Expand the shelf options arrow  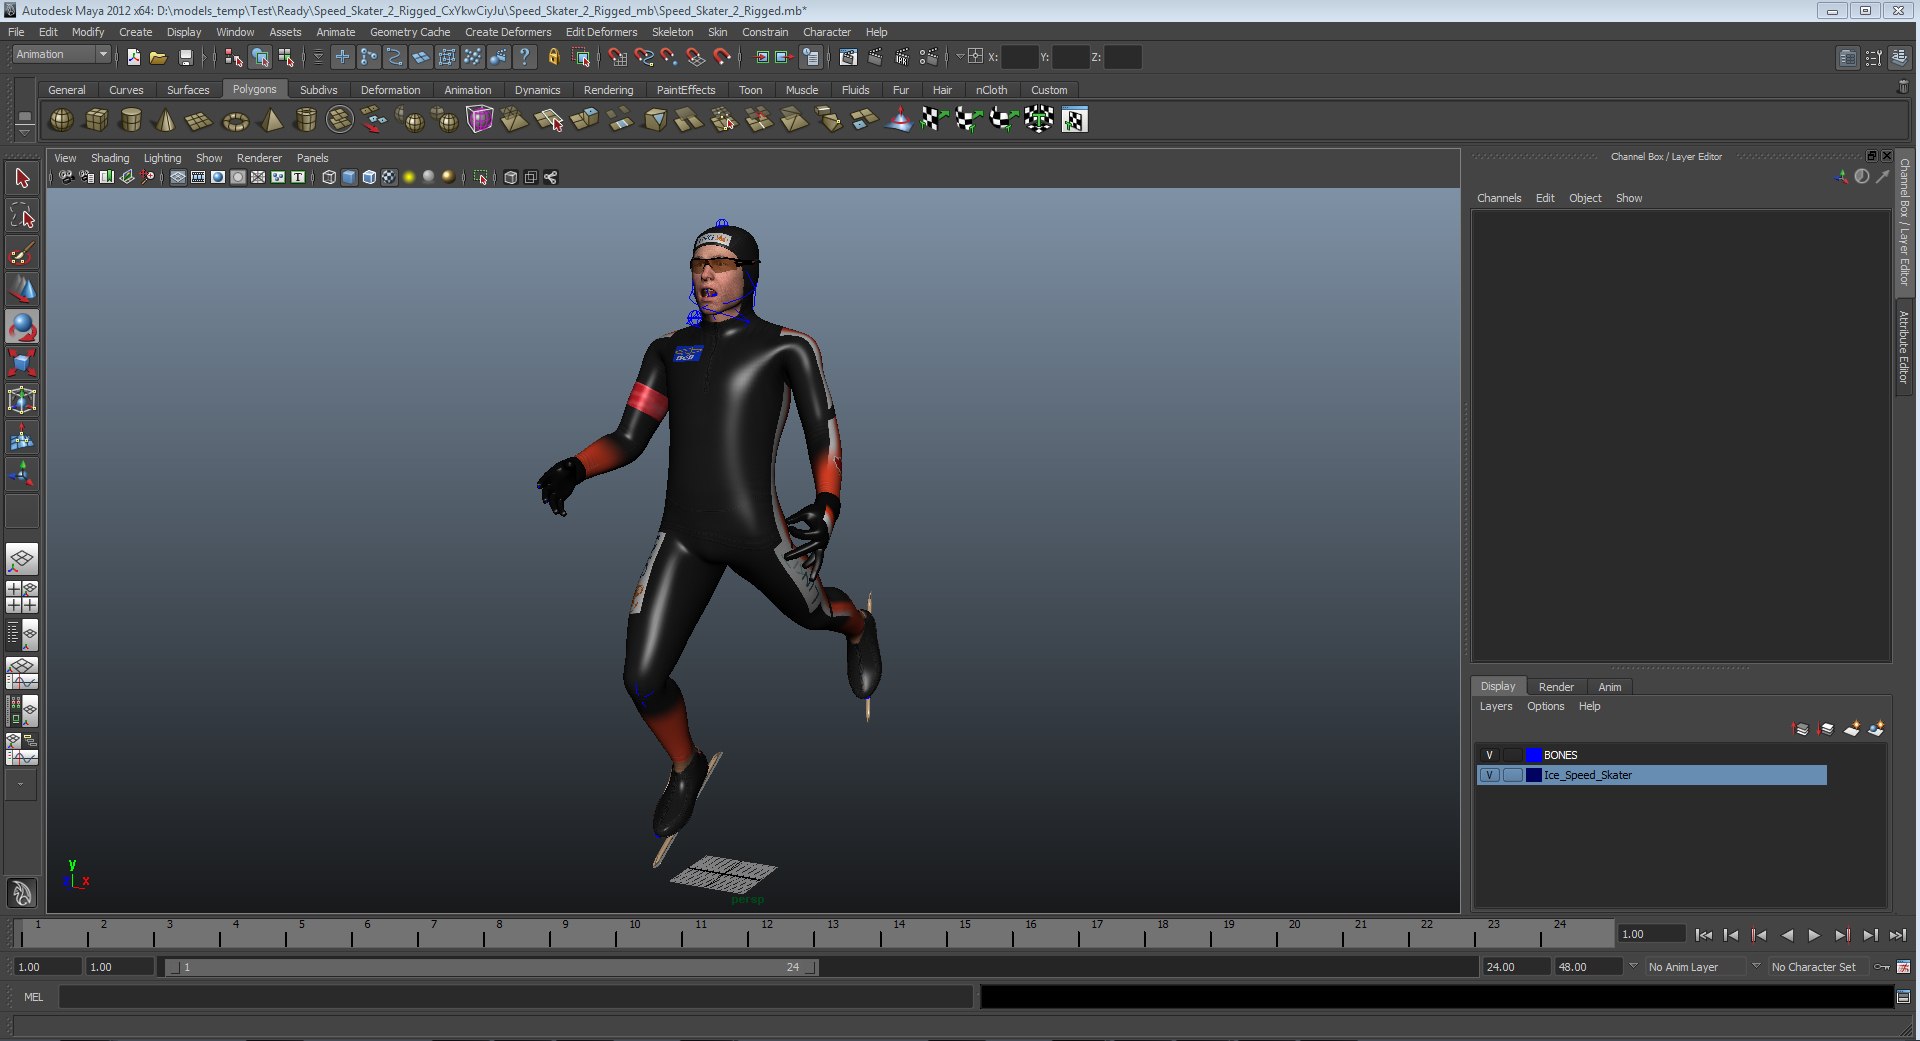click(x=24, y=132)
